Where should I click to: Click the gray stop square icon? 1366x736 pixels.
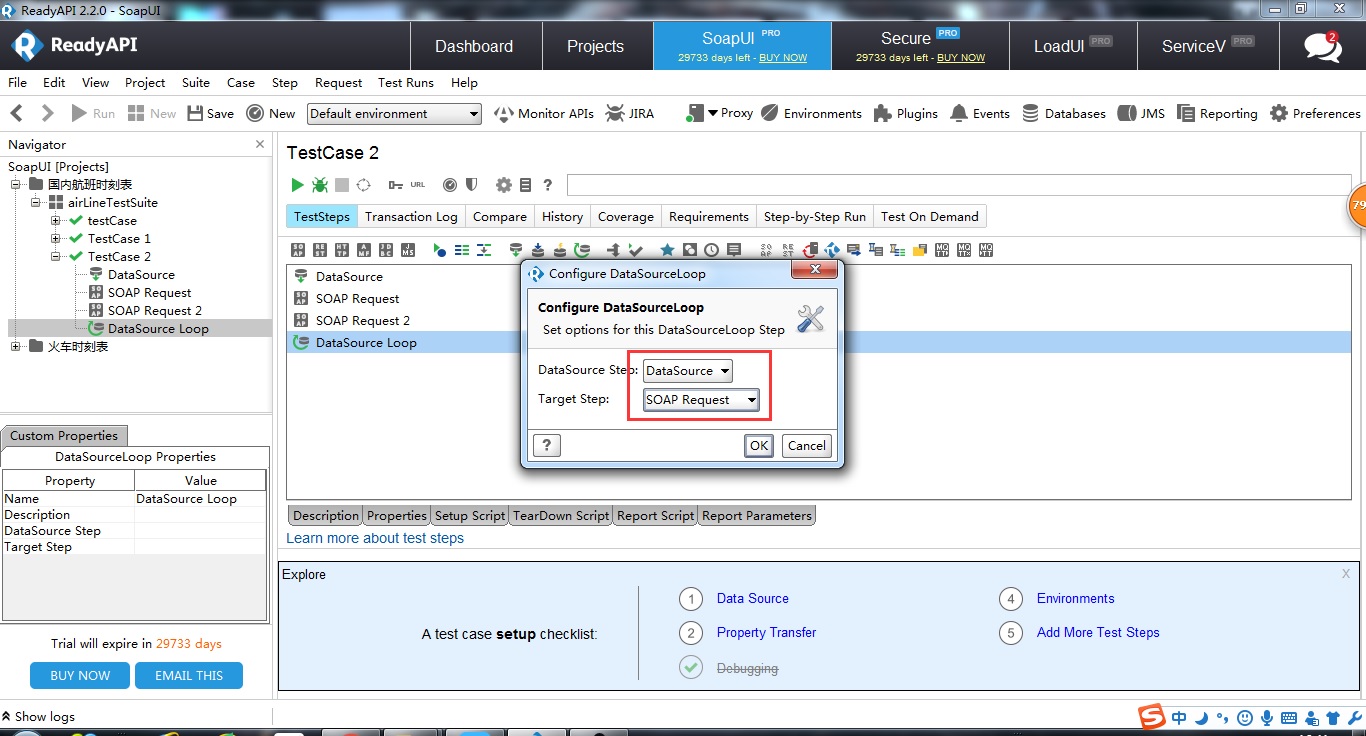[x=342, y=185]
